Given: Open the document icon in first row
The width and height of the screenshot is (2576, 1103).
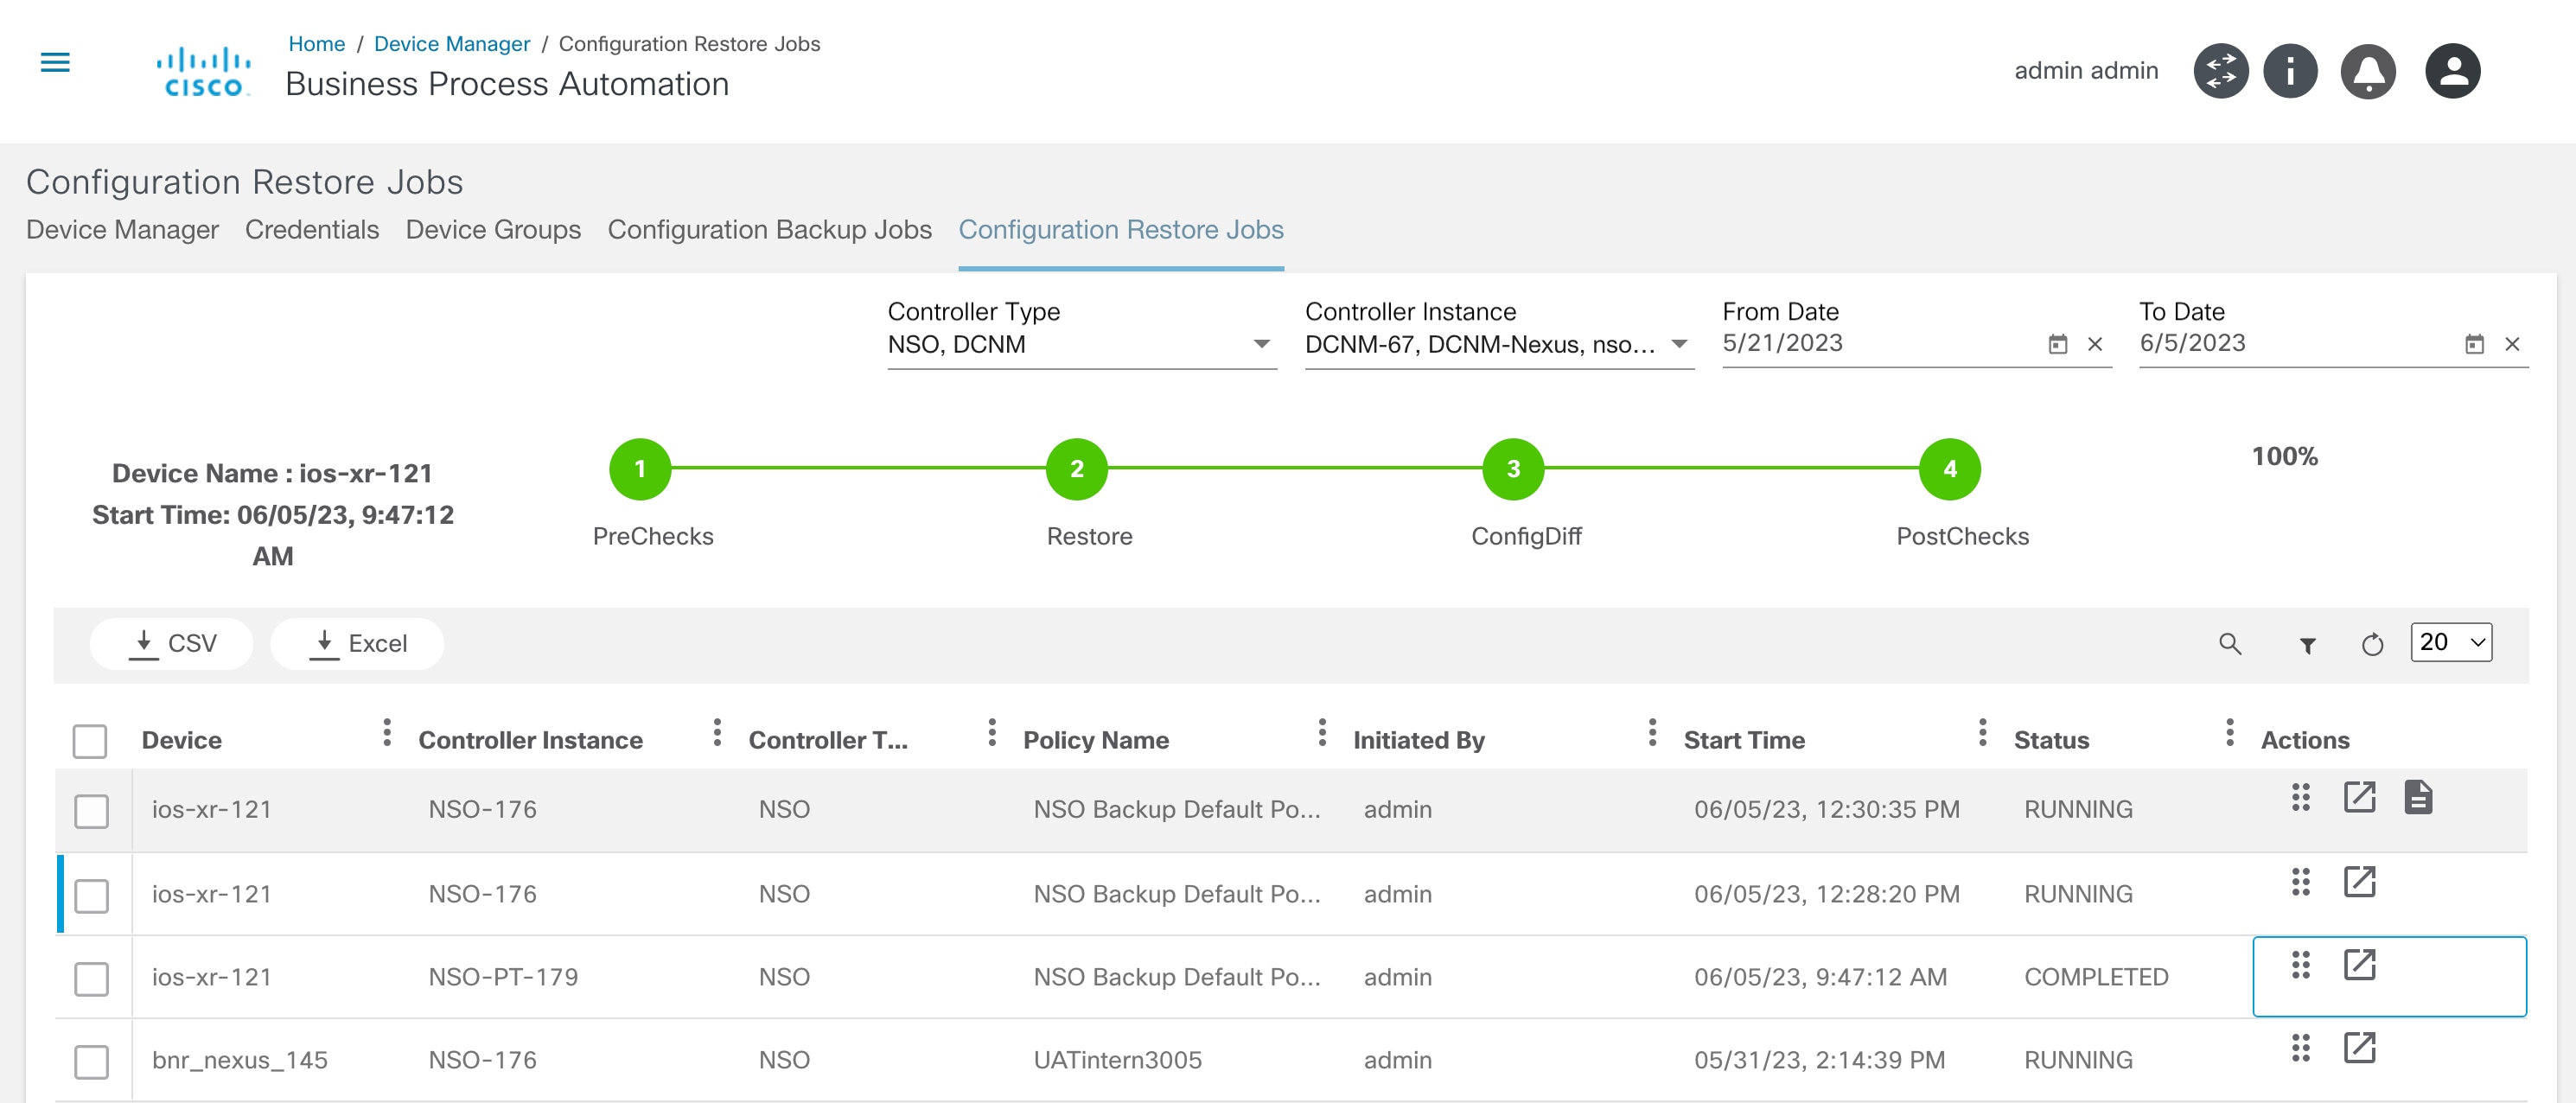Looking at the screenshot, I should (x=2418, y=798).
